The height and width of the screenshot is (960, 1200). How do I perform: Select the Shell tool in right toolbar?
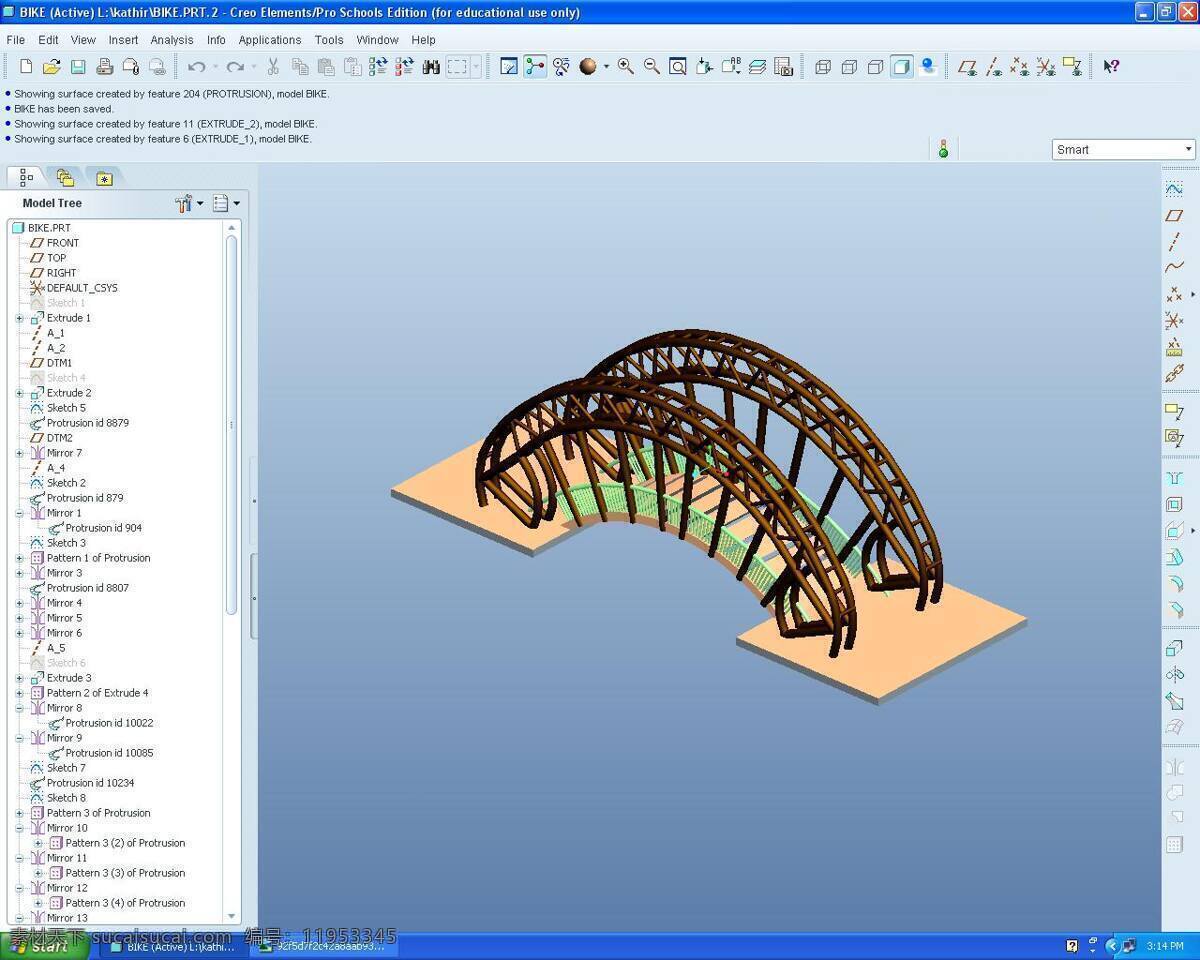[1174, 505]
